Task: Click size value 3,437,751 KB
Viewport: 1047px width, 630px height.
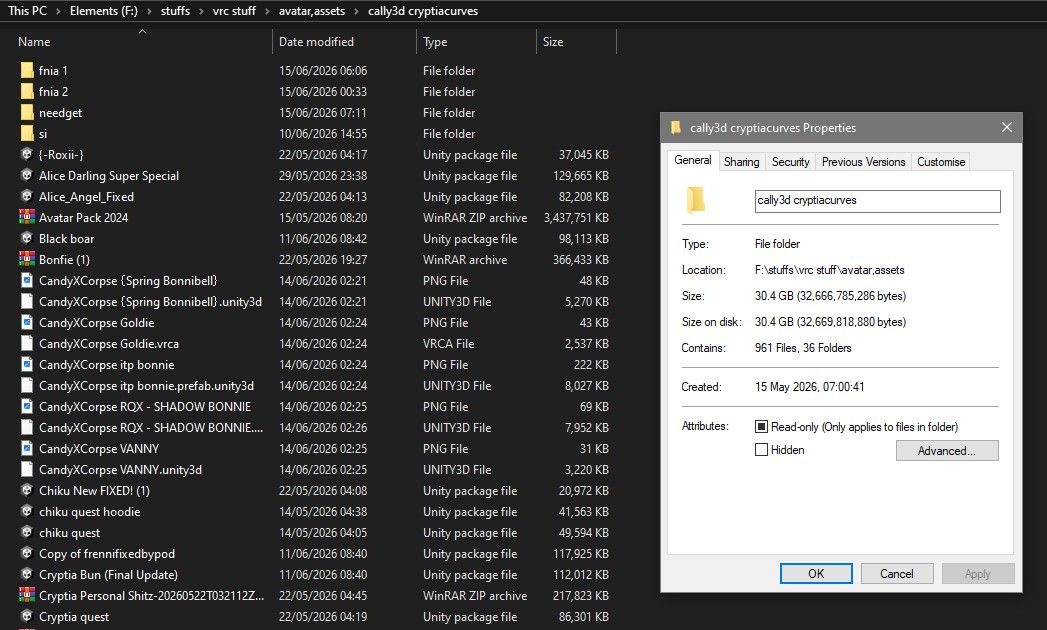Action: point(576,218)
